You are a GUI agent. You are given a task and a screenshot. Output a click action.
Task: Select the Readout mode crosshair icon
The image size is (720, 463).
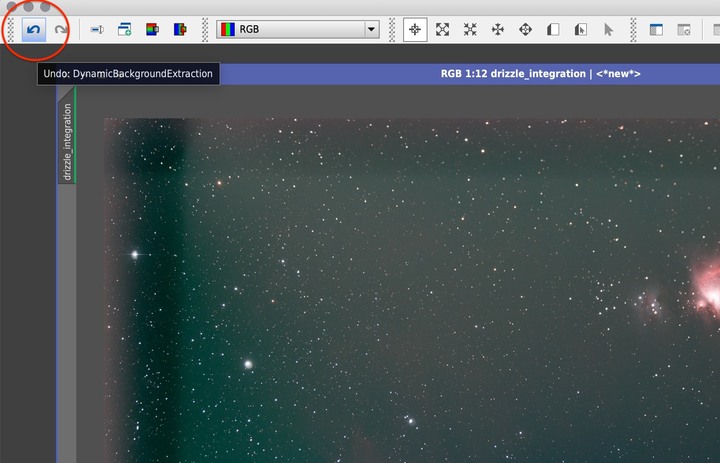415,30
